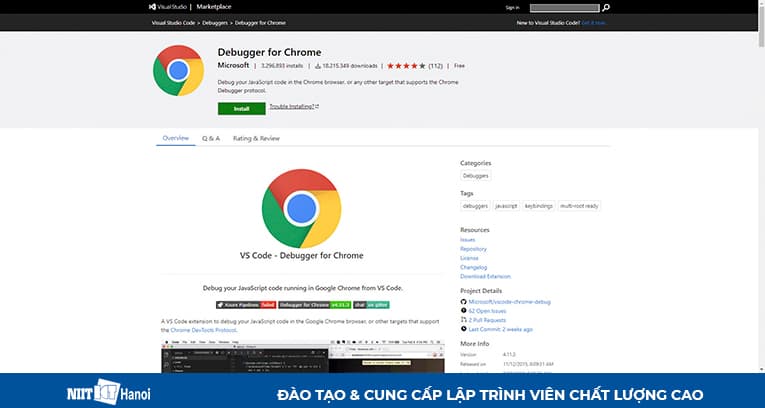The image size is (765, 408).
Task: Click the clock icon beside Last Commit
Action: point(463,329)
